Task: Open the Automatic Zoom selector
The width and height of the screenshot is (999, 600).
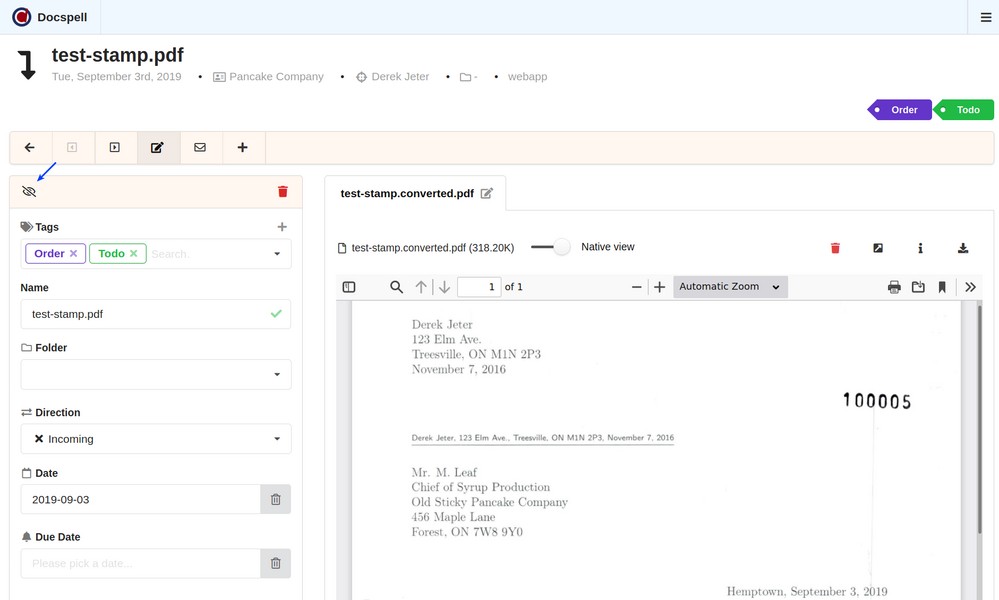Action: tap(730, 287)
